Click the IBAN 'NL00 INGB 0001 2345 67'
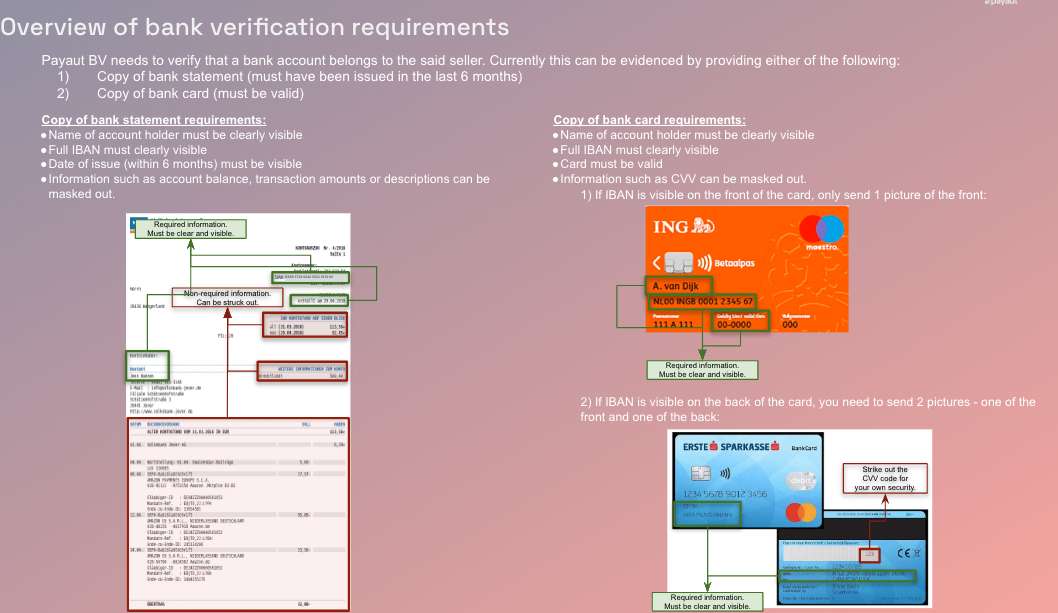Viewport: 1058px width, 613px height. pos(701,301)
